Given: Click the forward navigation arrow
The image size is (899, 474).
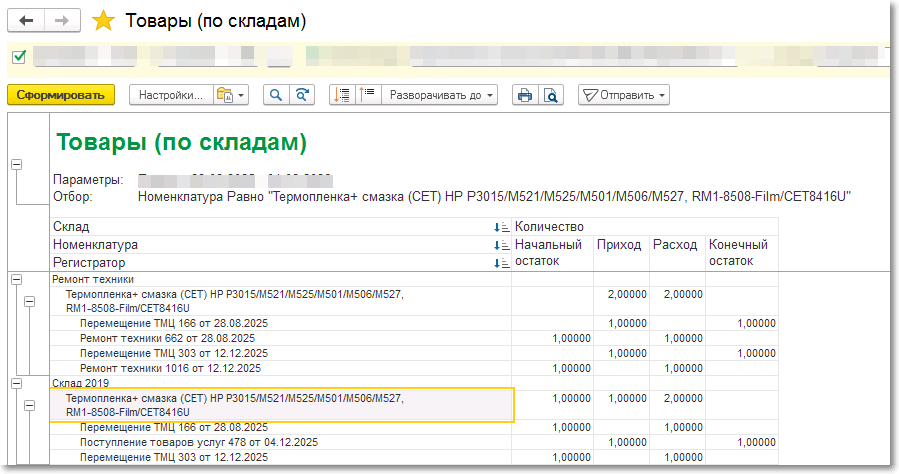Looking at the screenshot, I should click(x=62, y=21).
